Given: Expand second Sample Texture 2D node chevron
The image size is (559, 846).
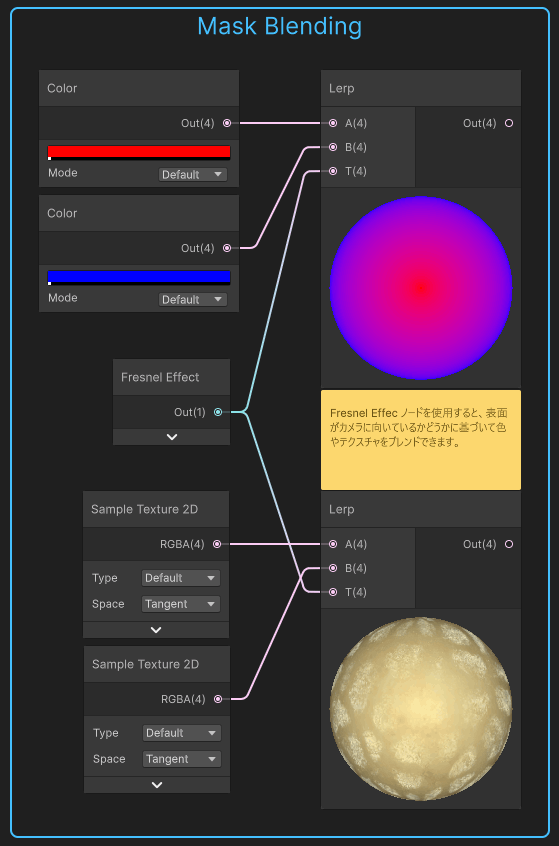Looking at the screenshot, I should pos(157,785).
